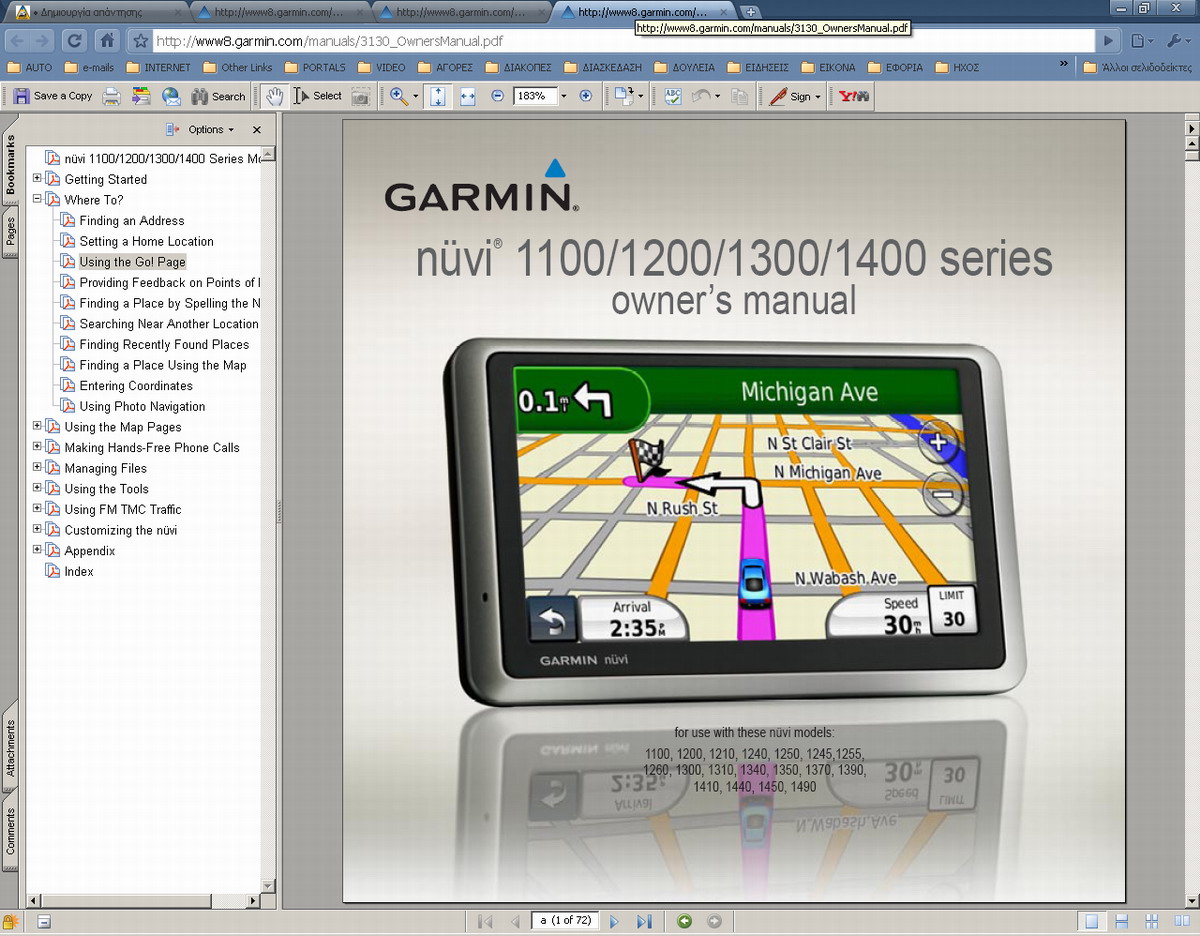This screenshot has height=936, width=1200.
Task: Click the email document icon in Adobe toolbar
Action: click(171, 96)
